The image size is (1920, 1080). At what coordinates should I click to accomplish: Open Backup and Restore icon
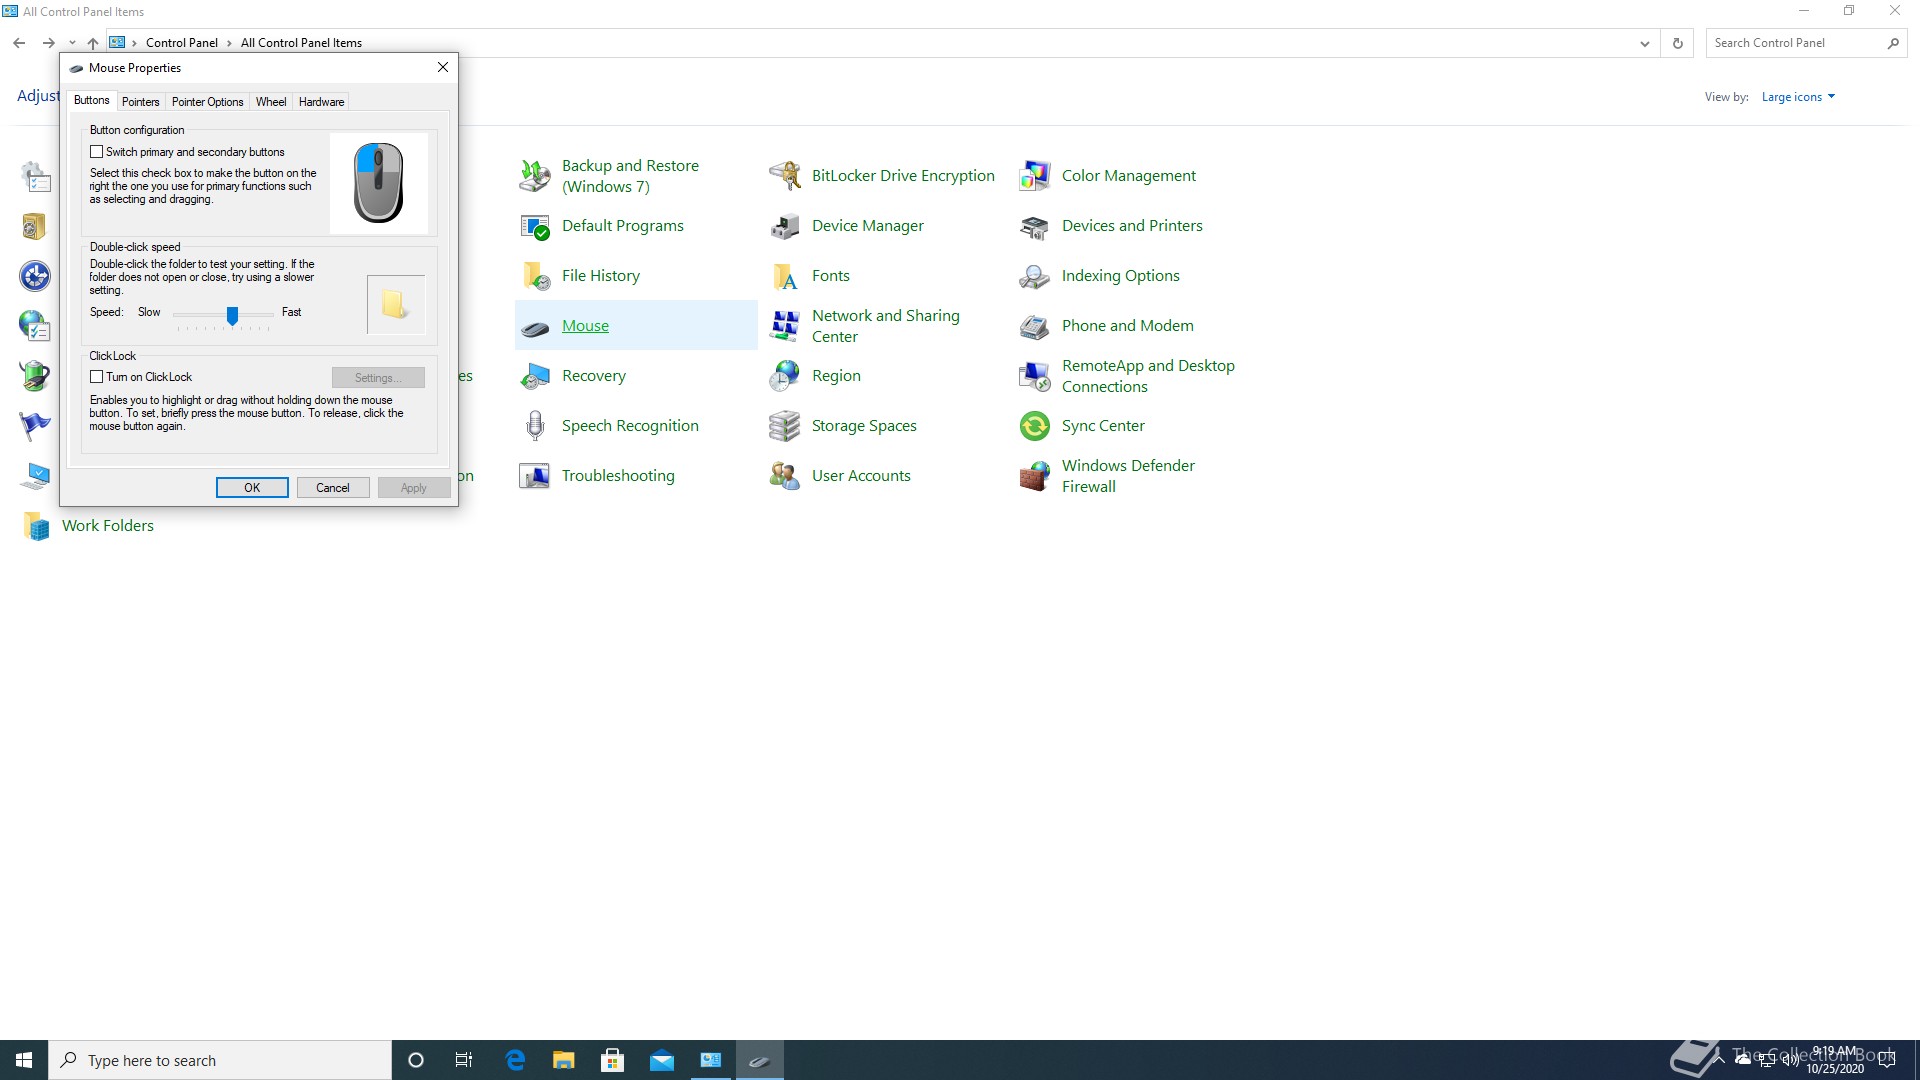535,176
